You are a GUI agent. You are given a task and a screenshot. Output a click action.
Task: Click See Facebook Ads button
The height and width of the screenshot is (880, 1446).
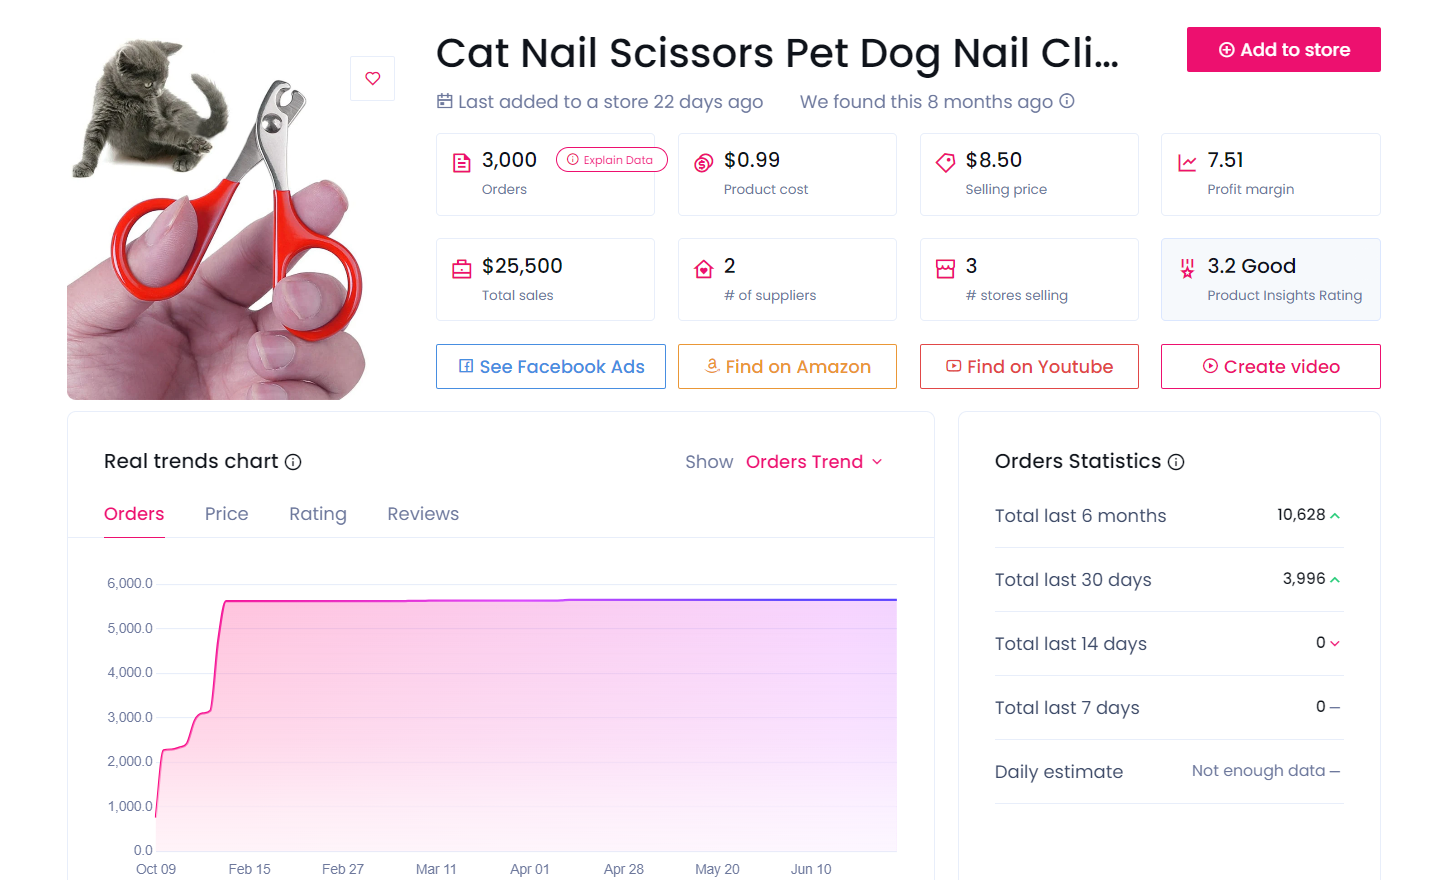[551, 367]
